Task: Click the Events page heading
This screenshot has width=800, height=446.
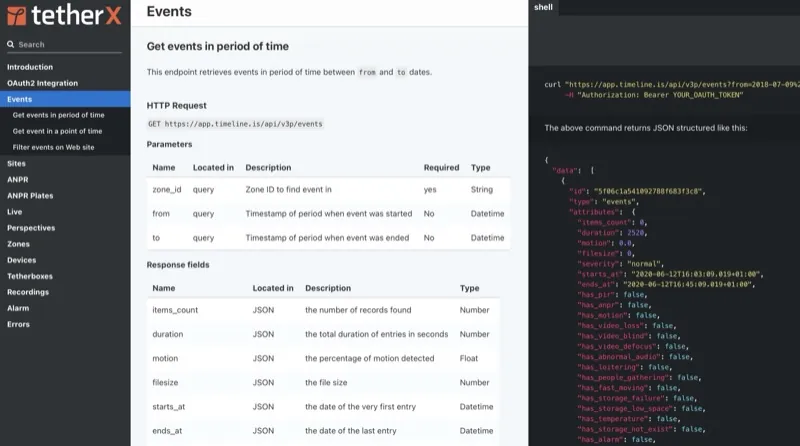Action: (x=169, y=11)
